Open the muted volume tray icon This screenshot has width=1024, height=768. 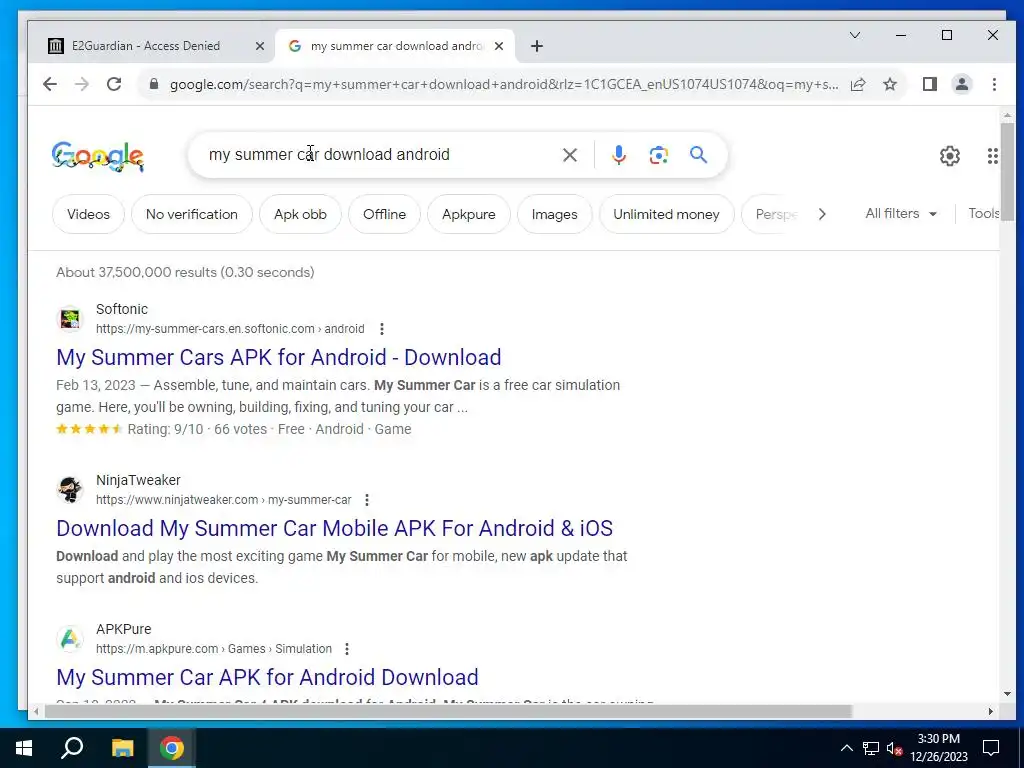pyautogui.click(x=894, y=748)
